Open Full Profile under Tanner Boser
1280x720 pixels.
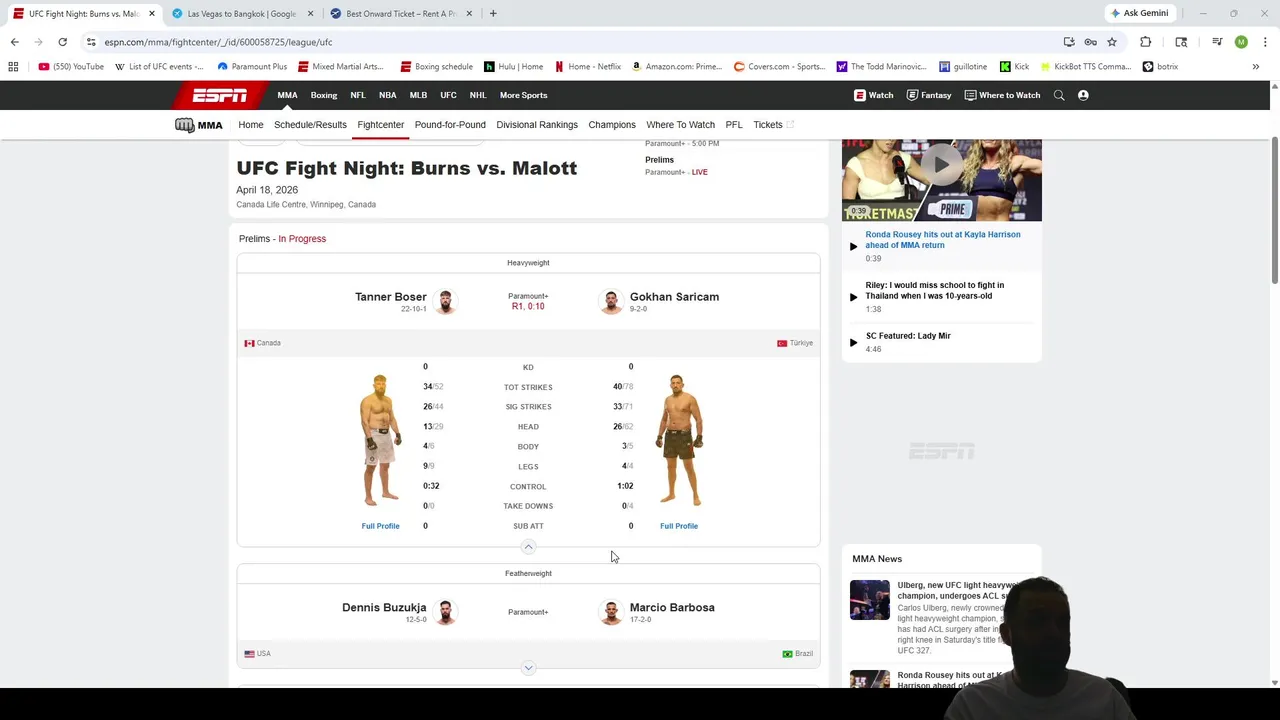(380, 526)
